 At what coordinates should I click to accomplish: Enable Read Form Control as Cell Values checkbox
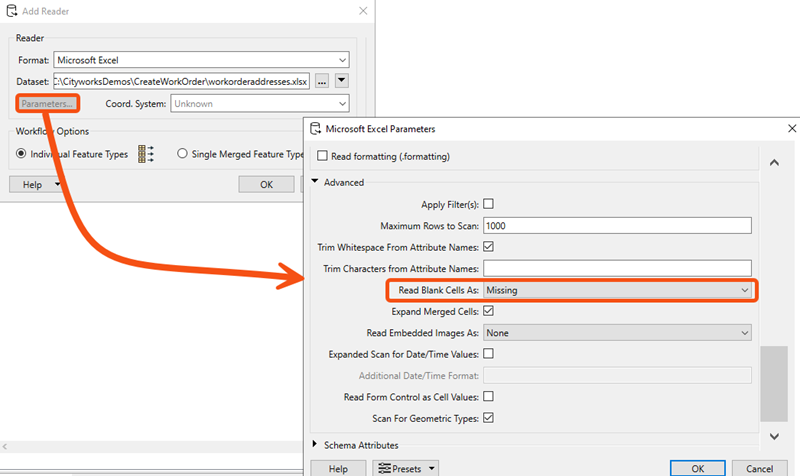point(488,396)
